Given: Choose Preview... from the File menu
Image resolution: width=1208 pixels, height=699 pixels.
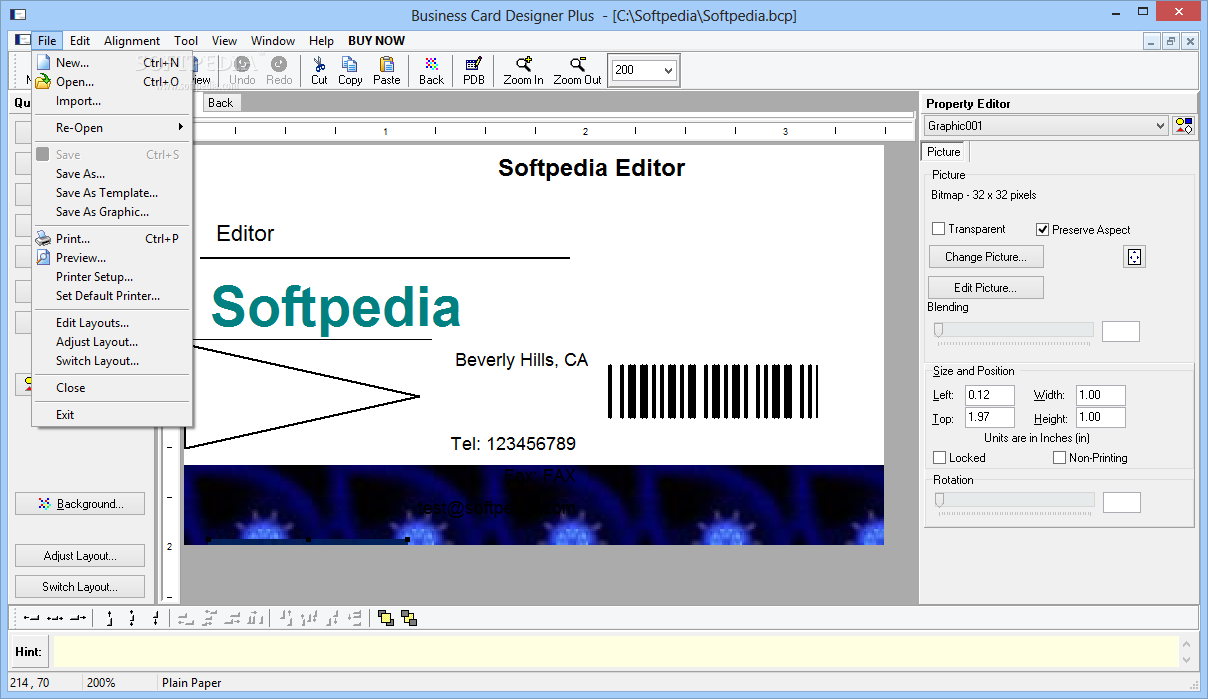Looking at the screenshot, I should click(x=112, y=258).
